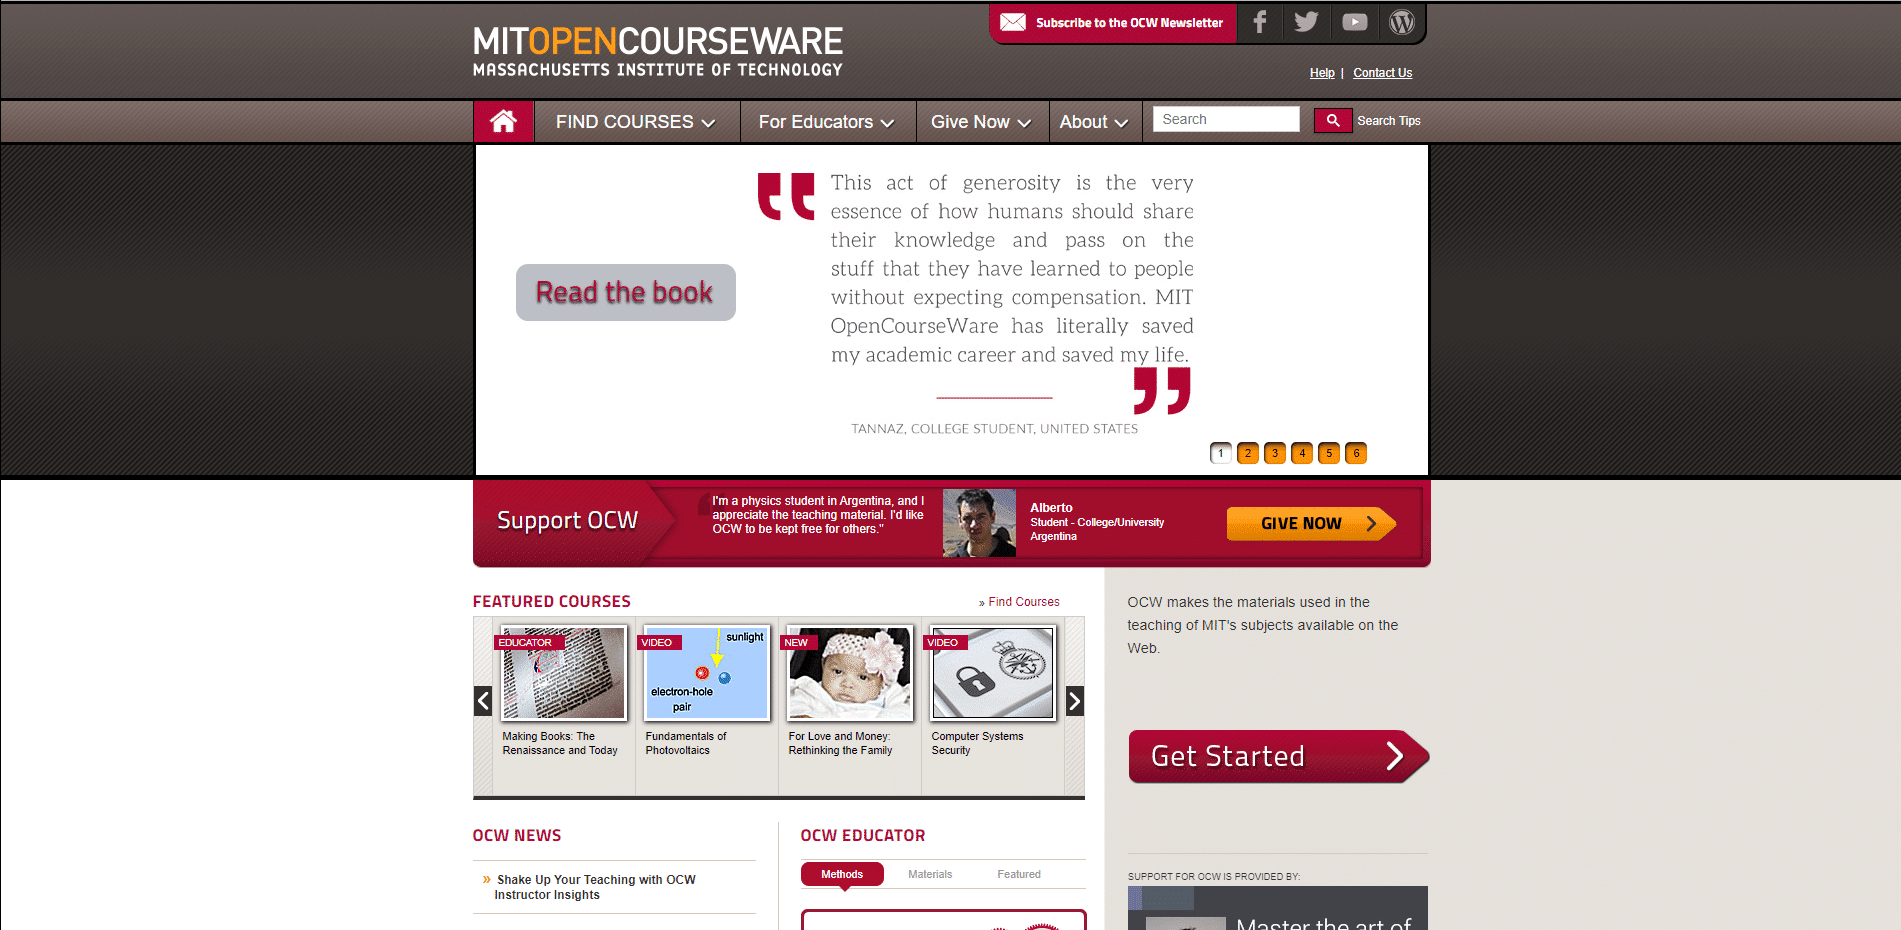This screenshot has width=1901, height=930.
Task: Switch to the Materials tab
Action: coord(930,874)
